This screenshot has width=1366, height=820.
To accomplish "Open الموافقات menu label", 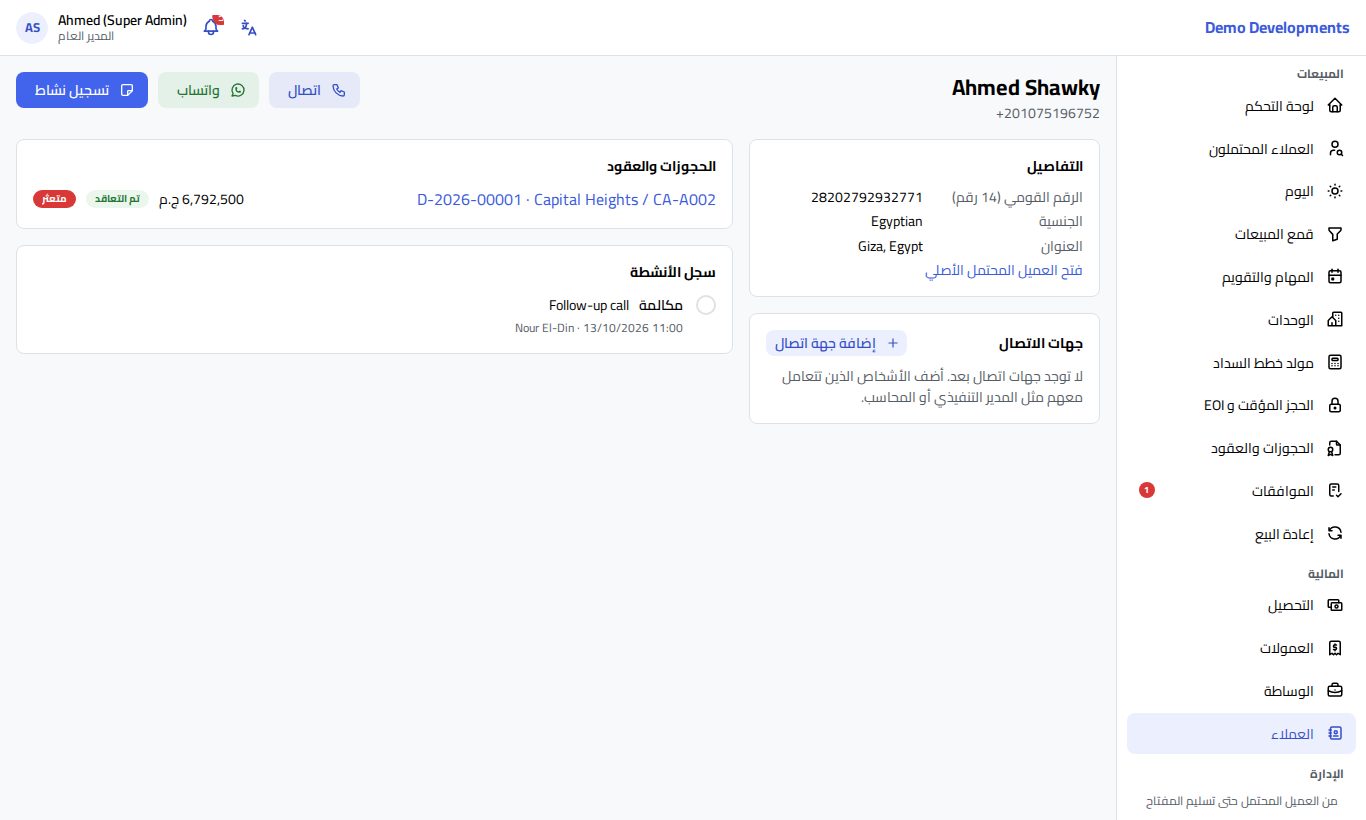I will pyautogui.click(x=1283, y=491).
